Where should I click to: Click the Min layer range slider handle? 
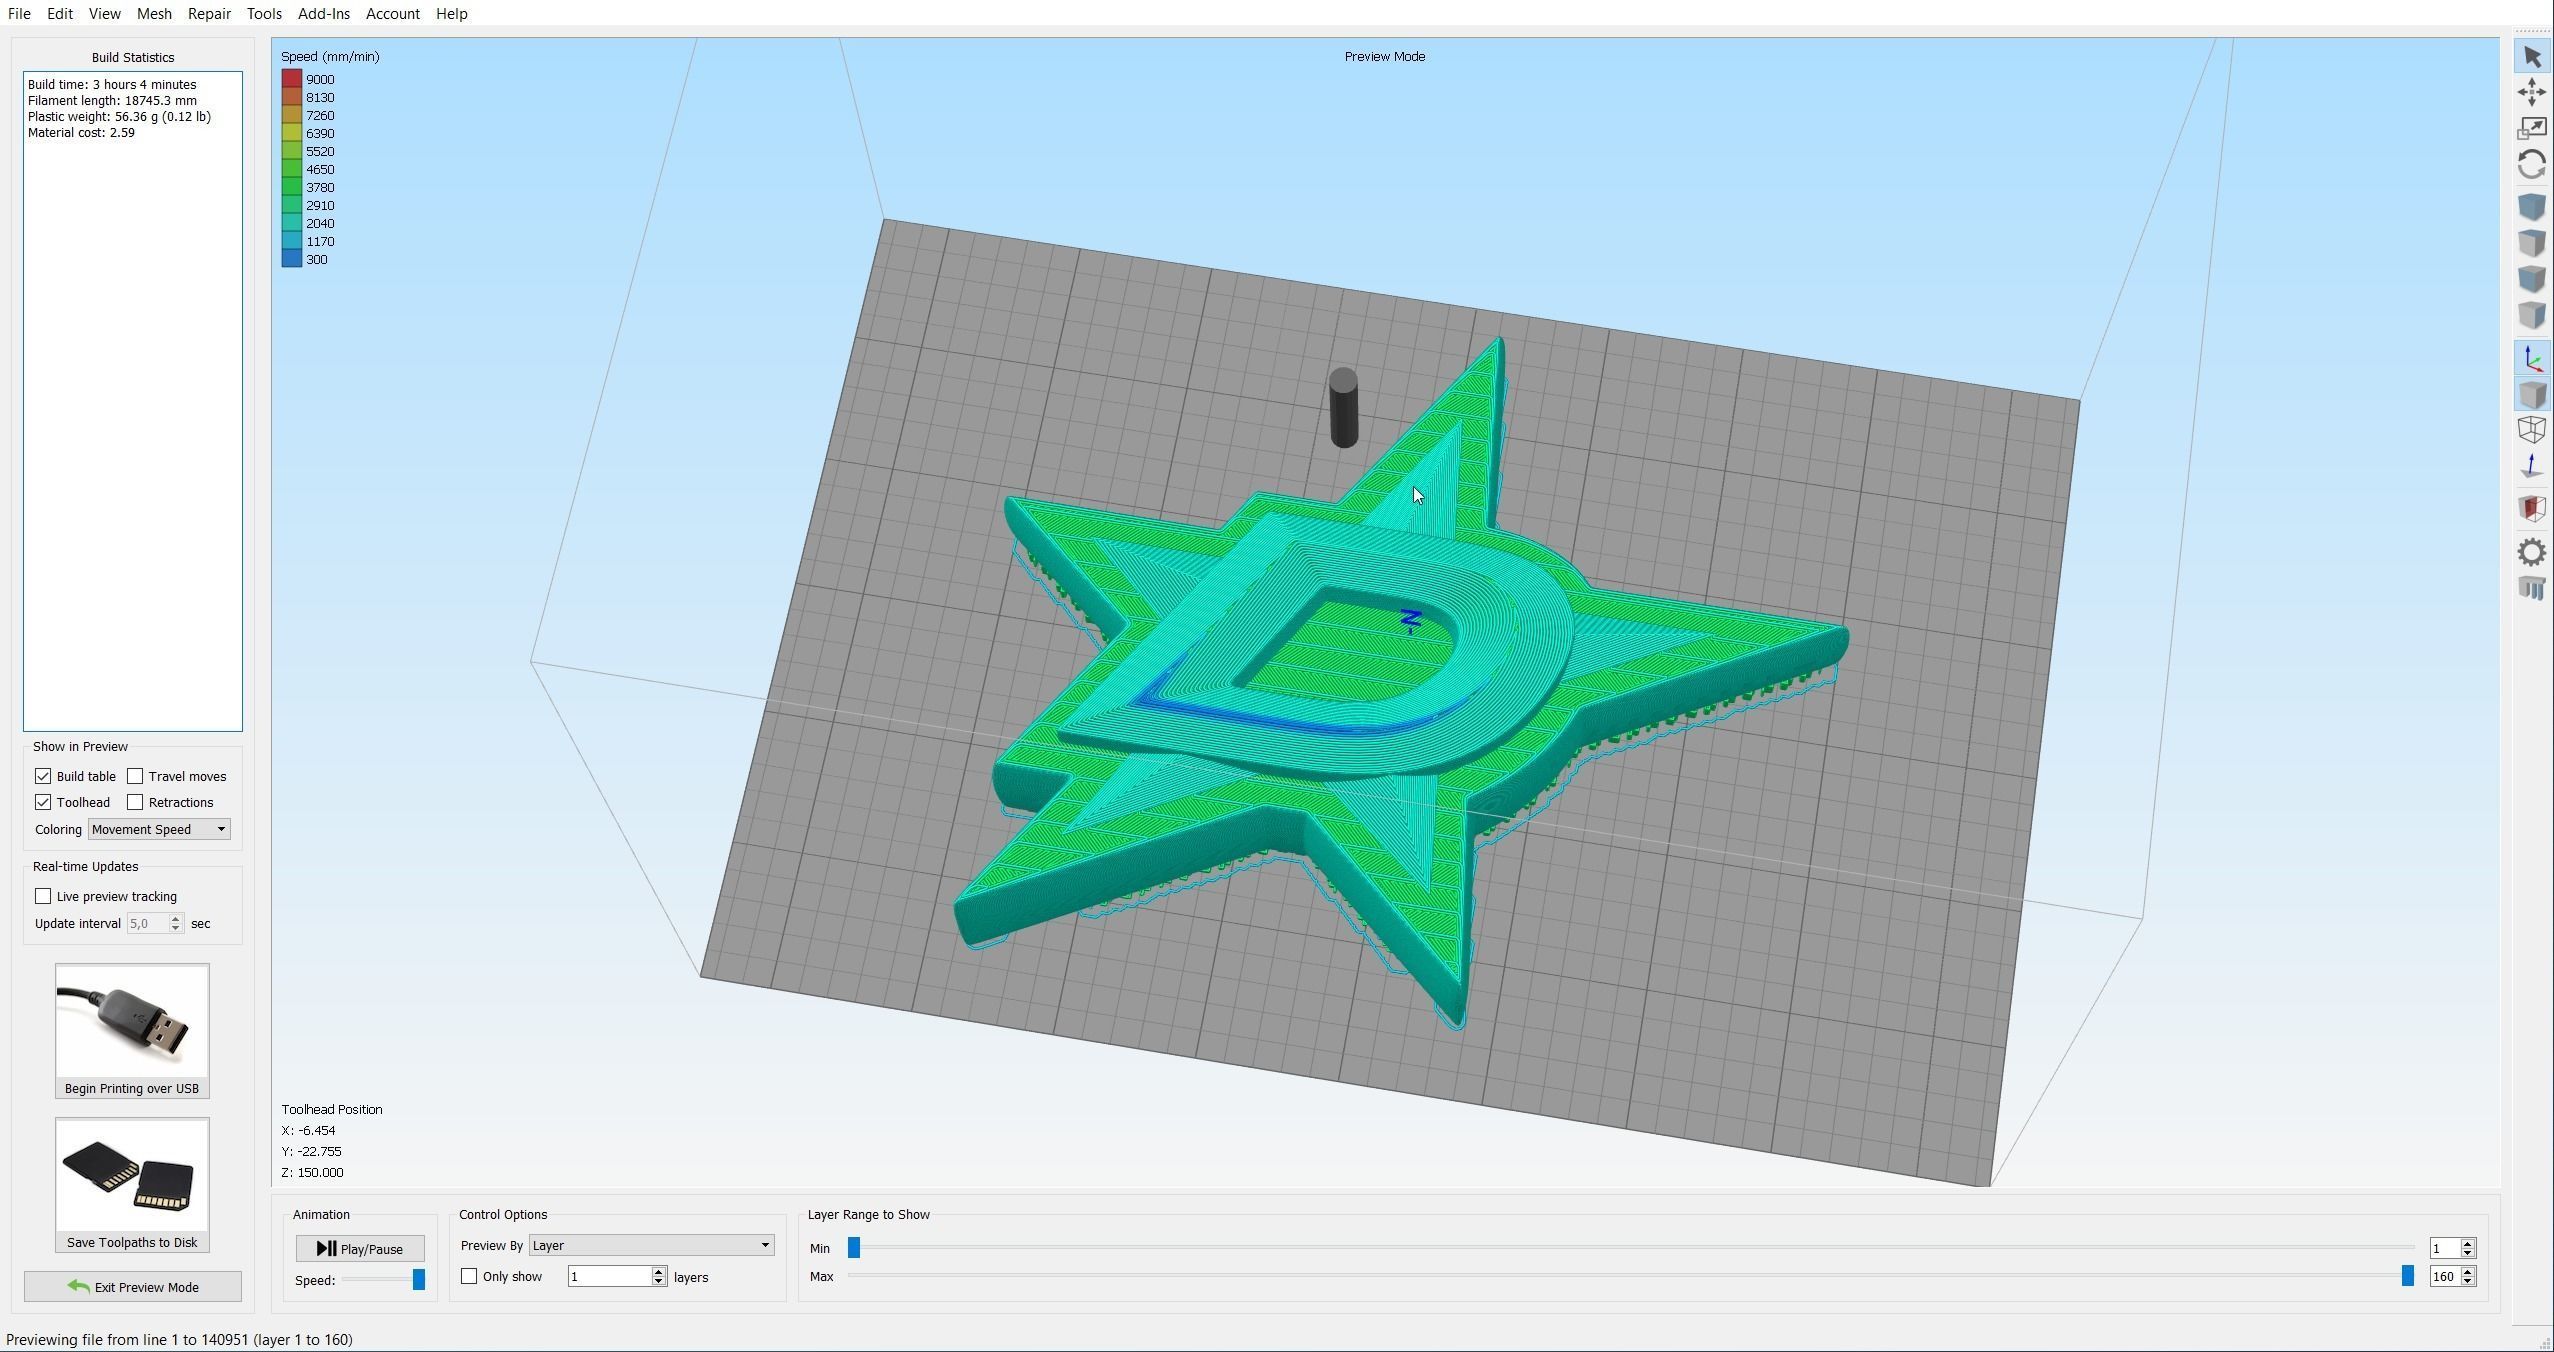coord(854,1248)
